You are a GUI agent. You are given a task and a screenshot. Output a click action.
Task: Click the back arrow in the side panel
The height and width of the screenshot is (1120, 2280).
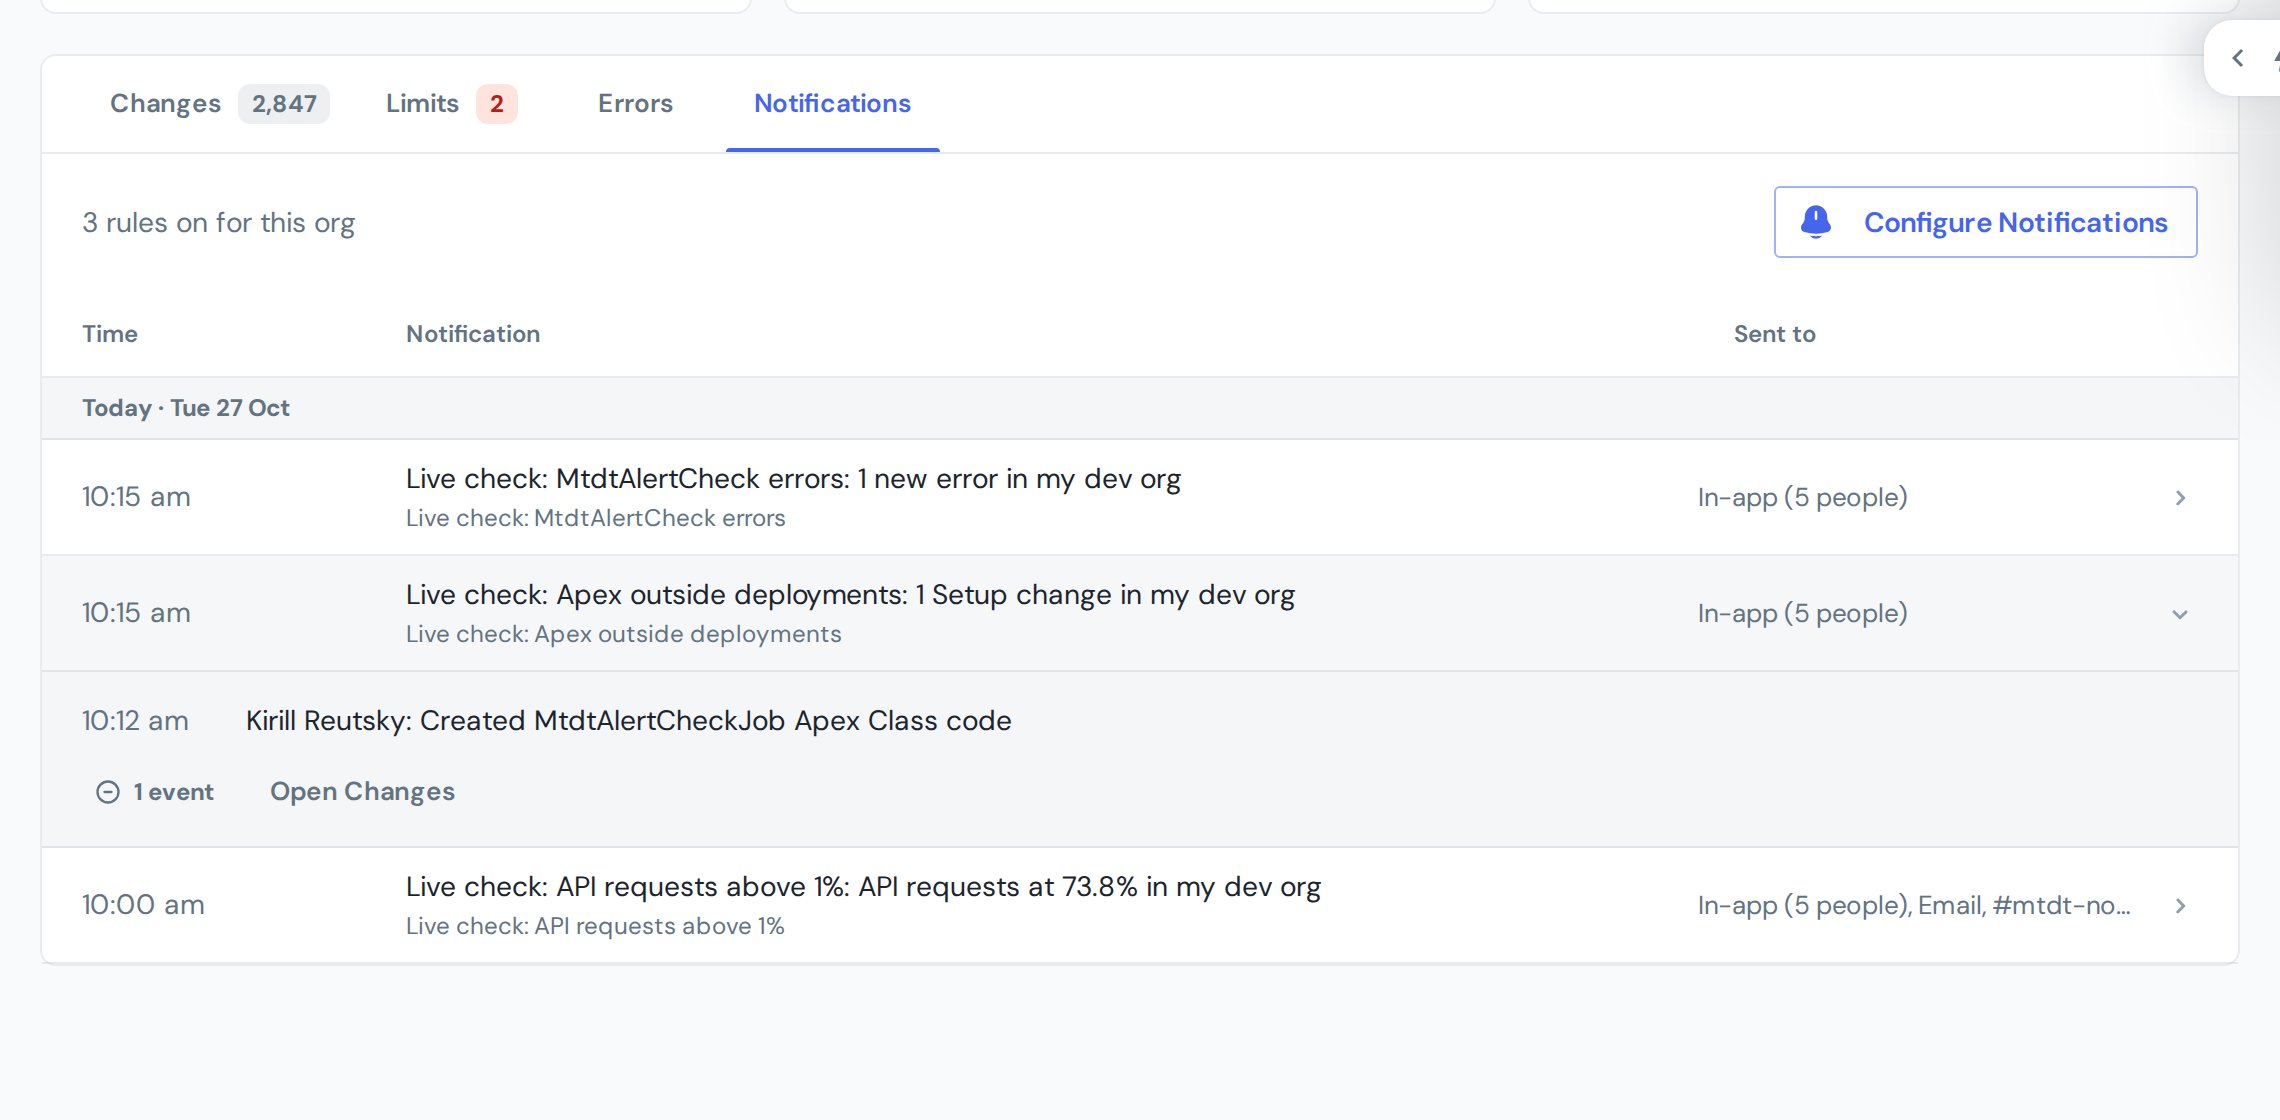[2238, 58]
